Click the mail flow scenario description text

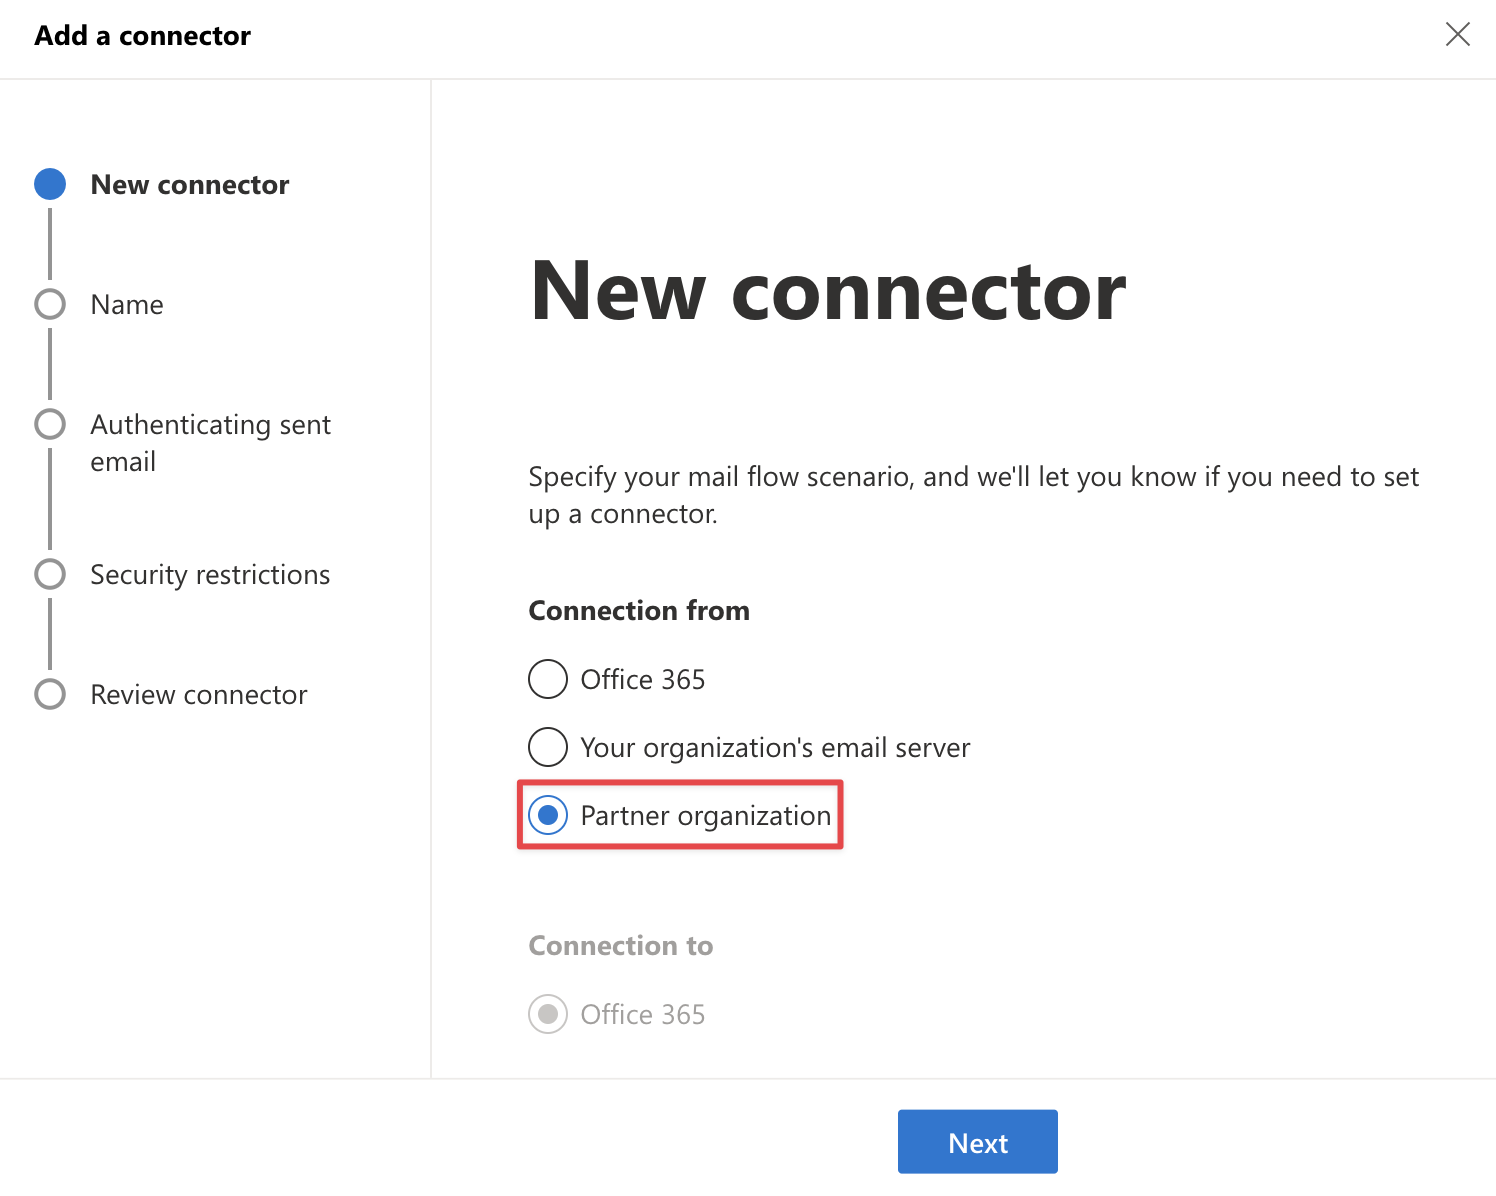(973, 495)
